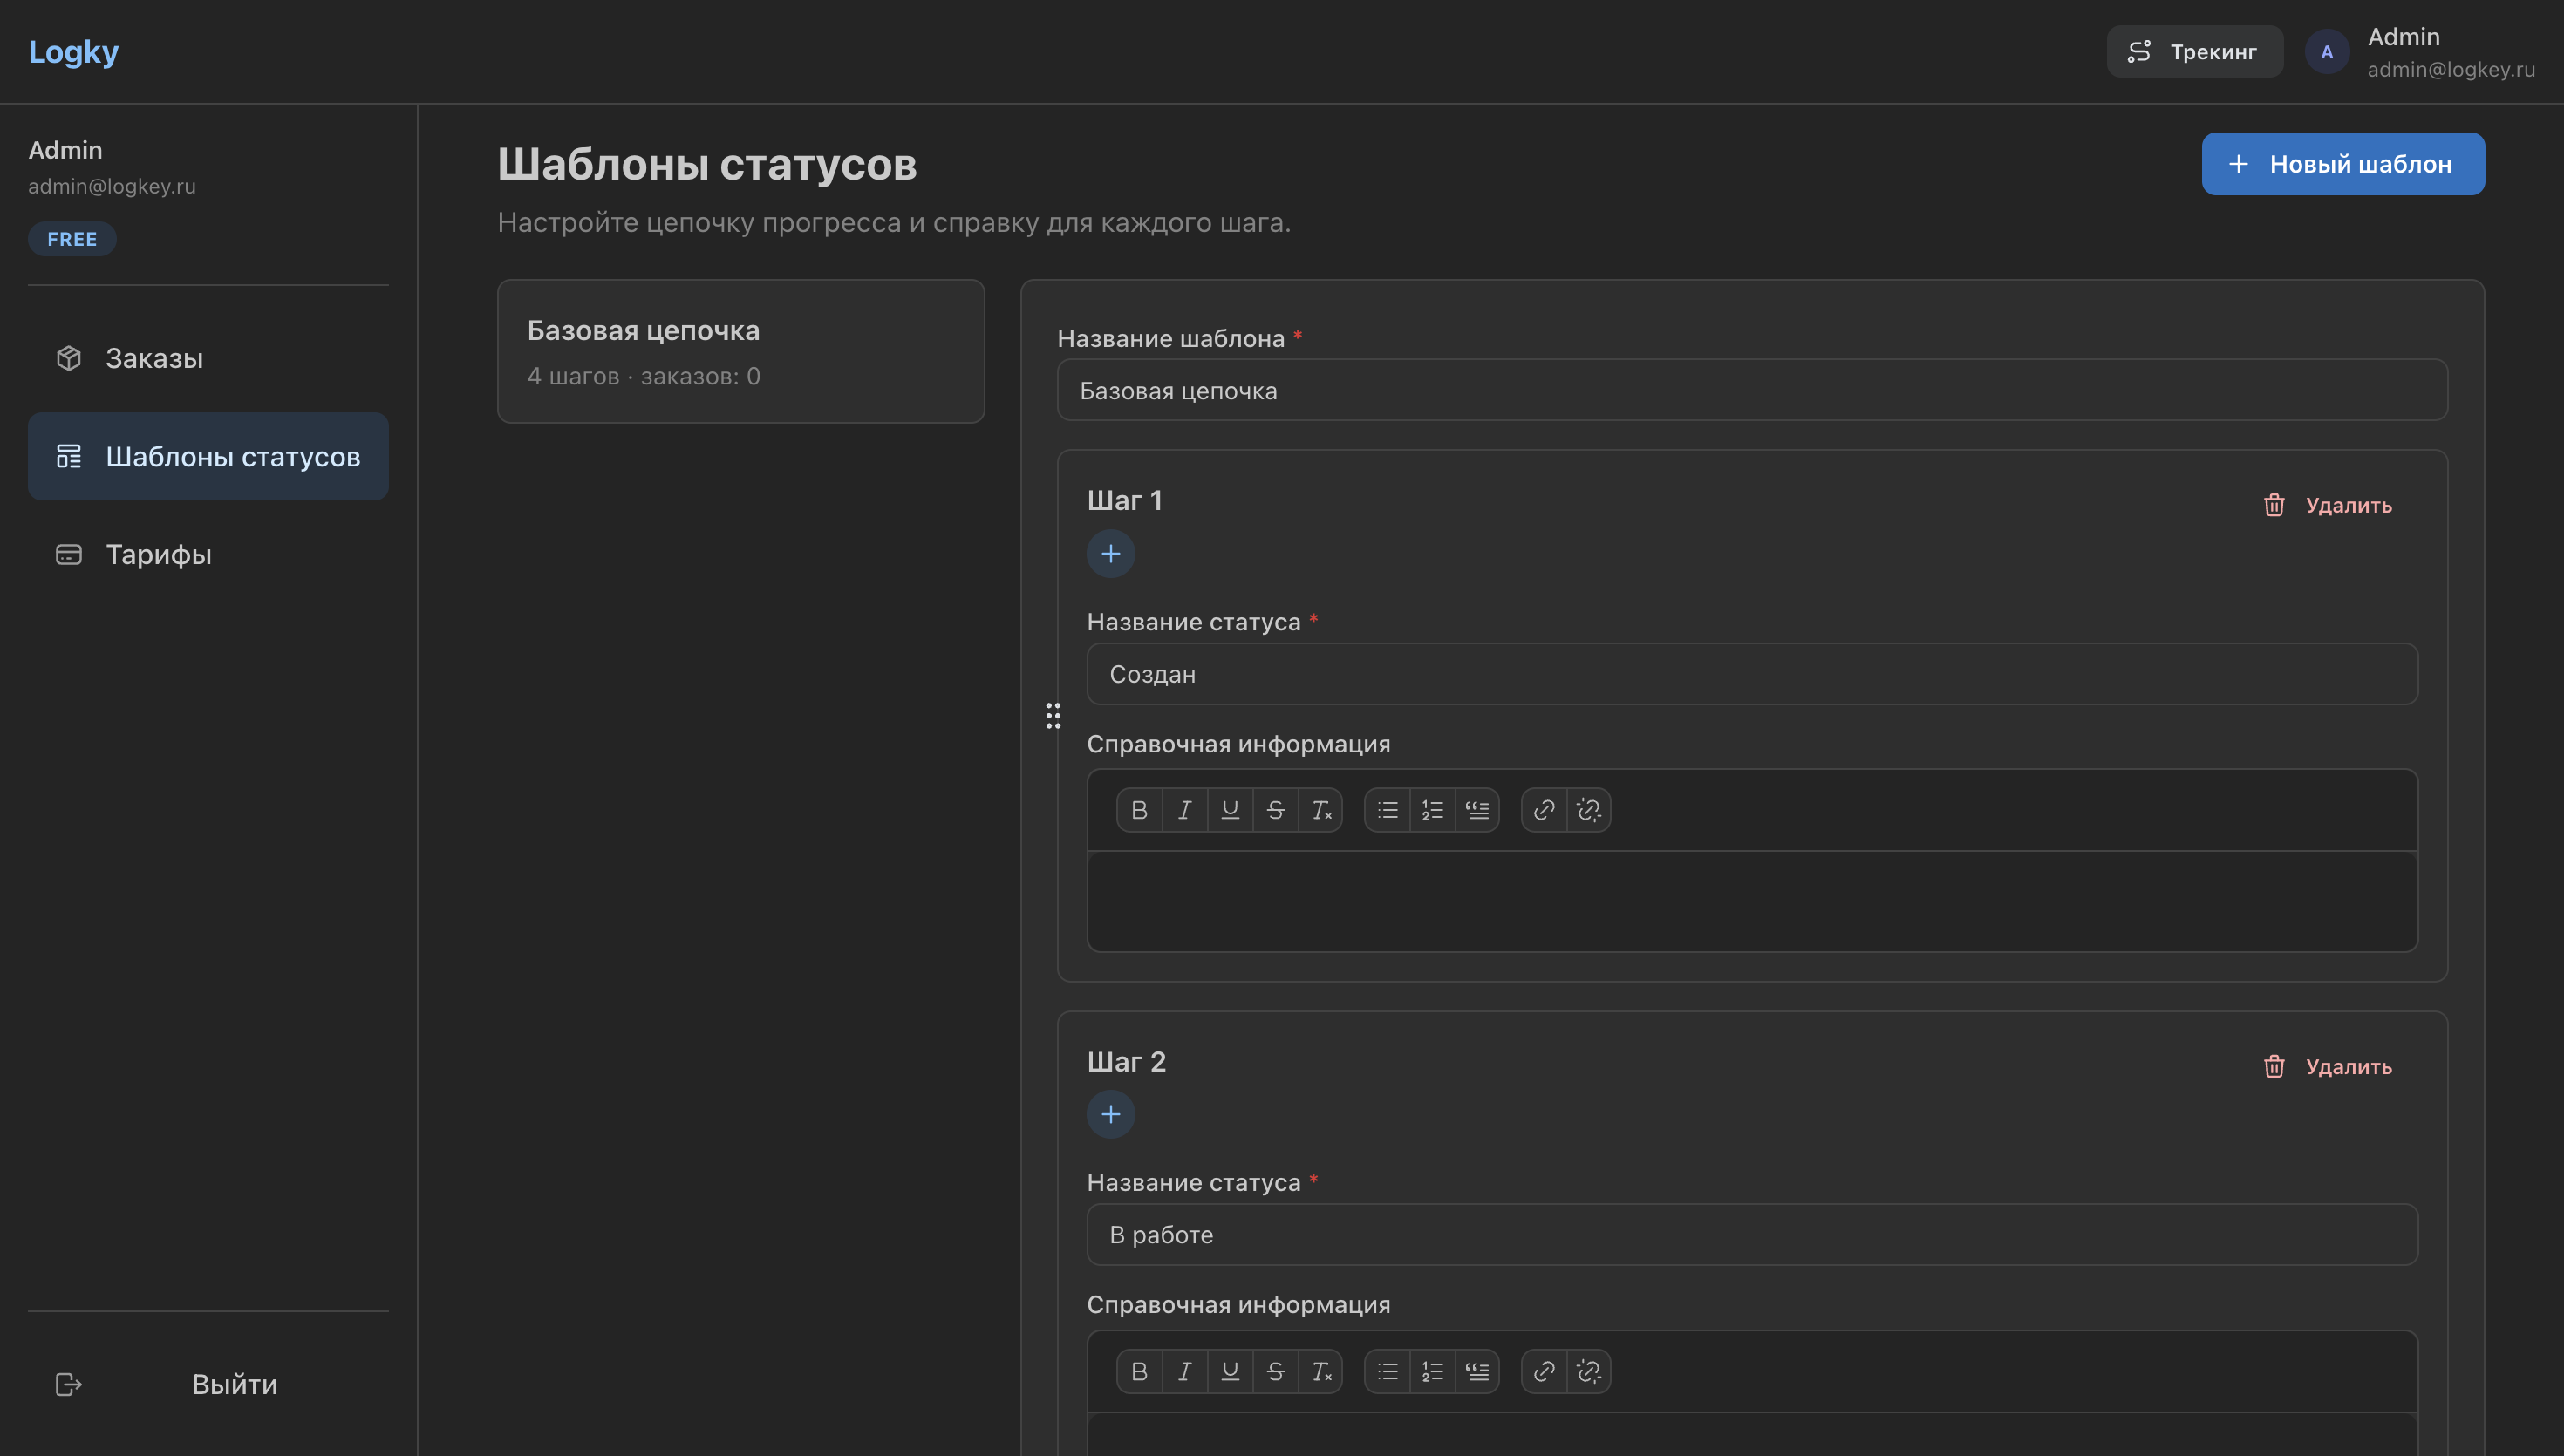
Task: Toggle bold in Шаг 1 editor
Action: point(1139,810)
